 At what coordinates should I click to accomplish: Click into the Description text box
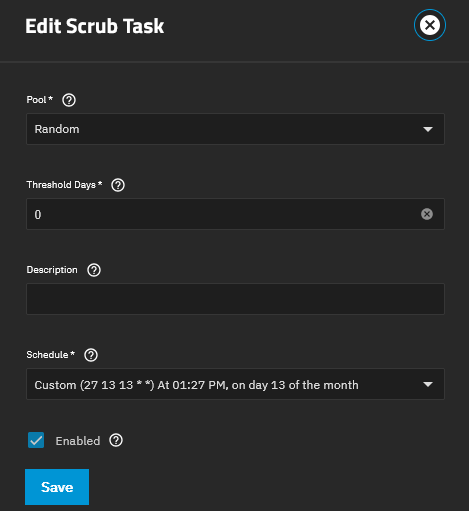click(235, 299)
